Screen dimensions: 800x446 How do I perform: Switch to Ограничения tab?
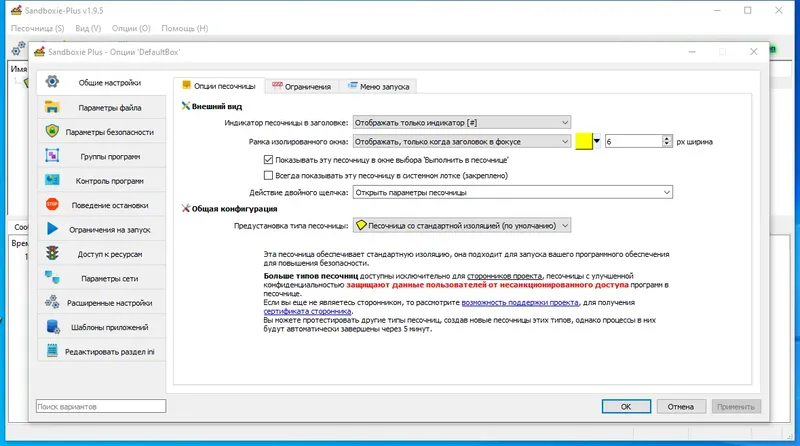pyautogui.click(x=302, y=86)
